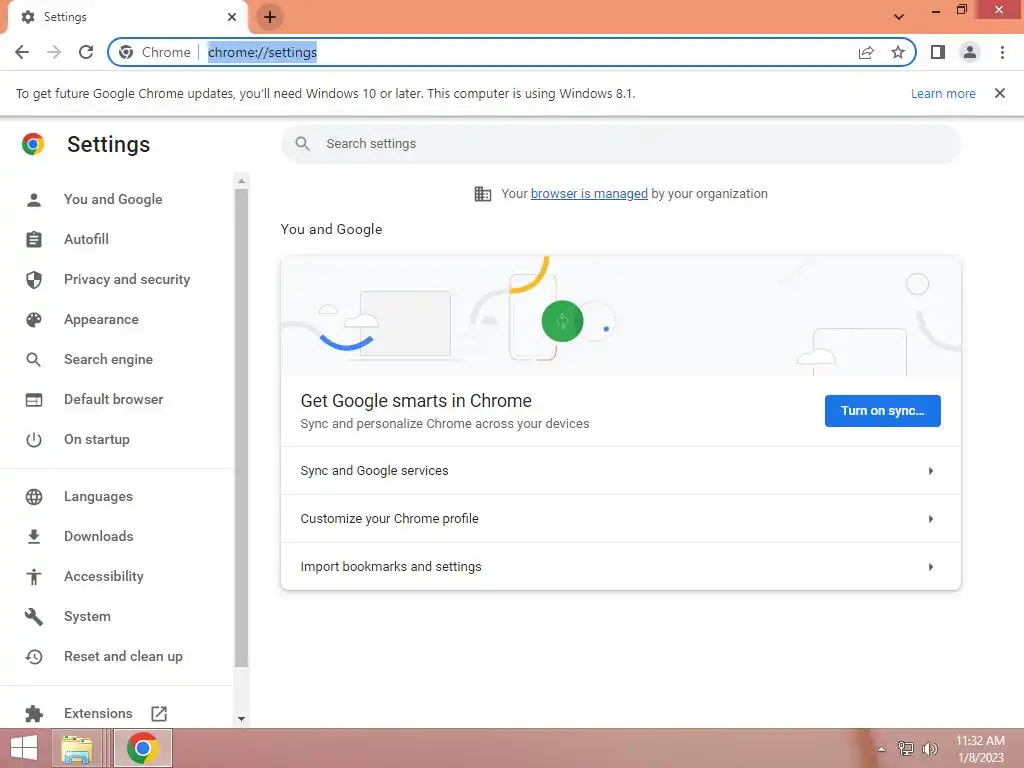1024x768 pixels.
Task: Close the Settings tab
Action: [x=232, y=17]
